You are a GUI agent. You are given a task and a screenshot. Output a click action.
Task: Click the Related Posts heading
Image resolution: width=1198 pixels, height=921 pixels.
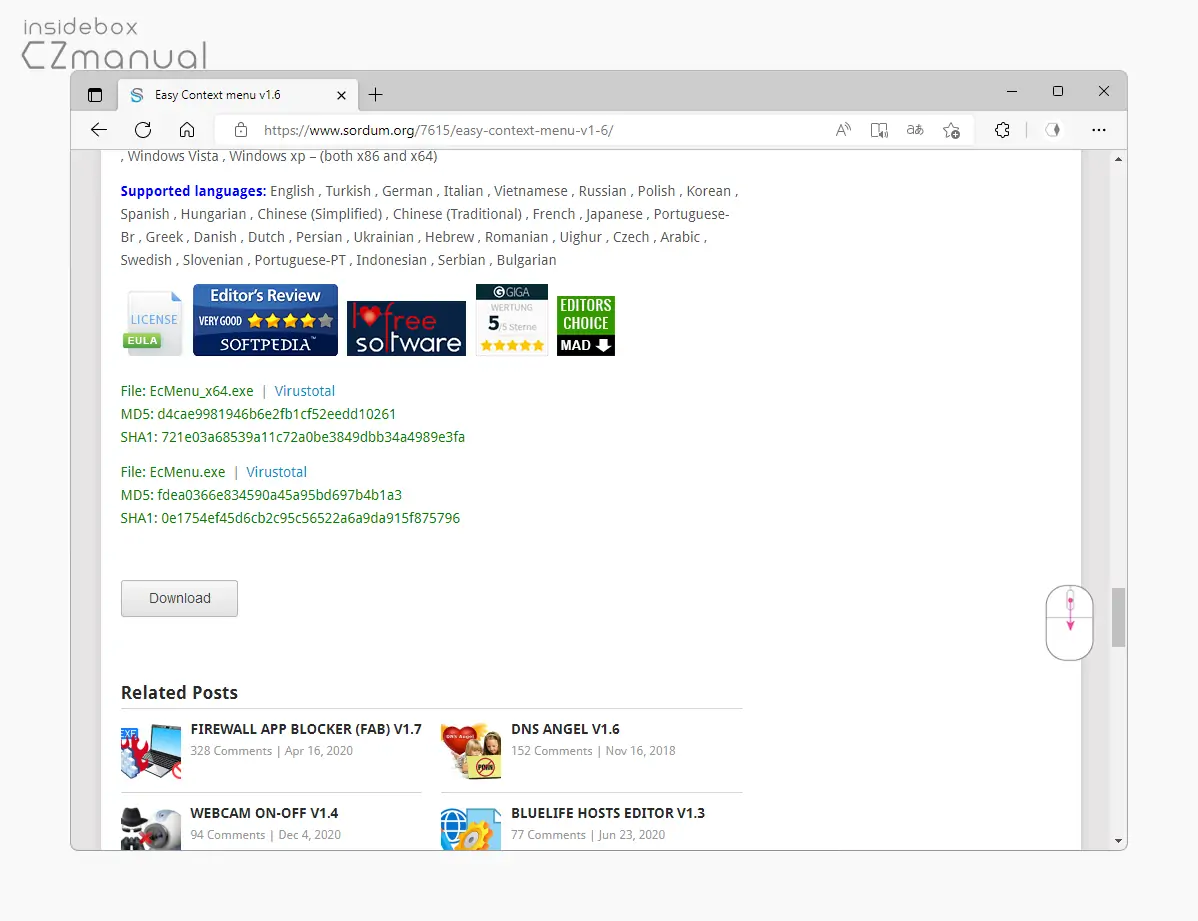(x=180, y=692)
